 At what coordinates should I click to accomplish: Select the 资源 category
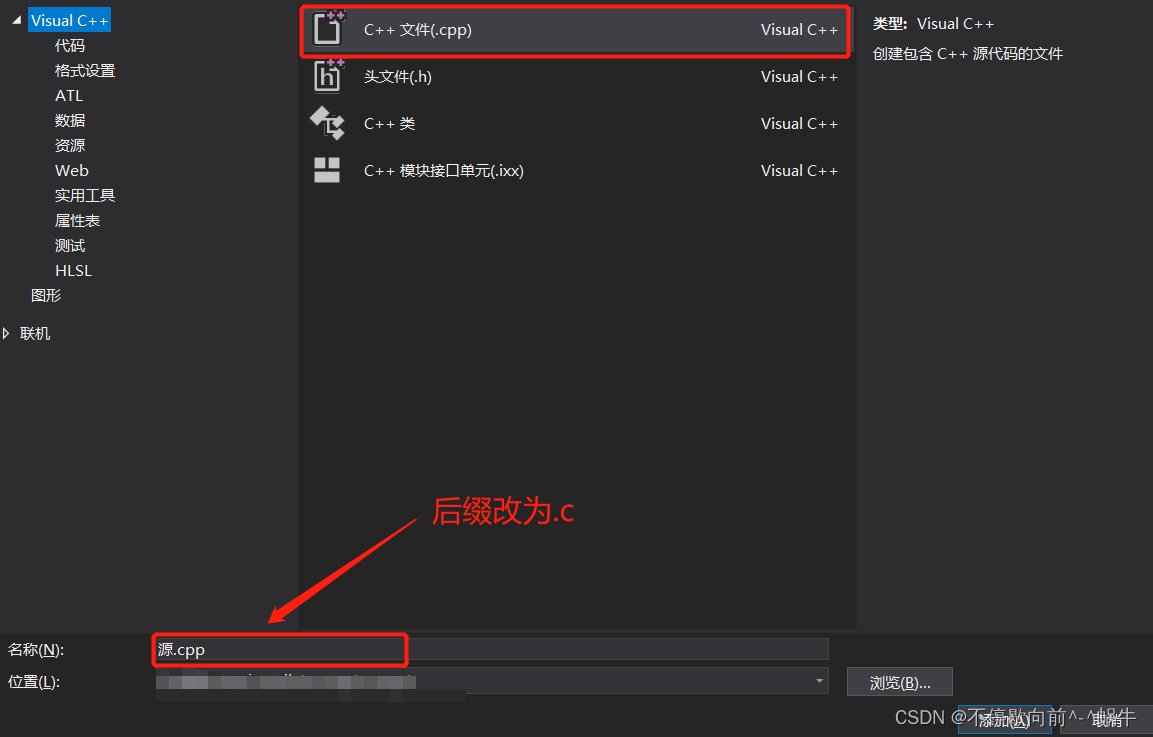coord(69,144)
